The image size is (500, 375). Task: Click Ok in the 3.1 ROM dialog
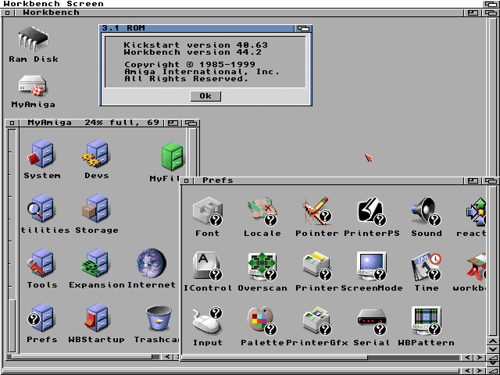206,96
